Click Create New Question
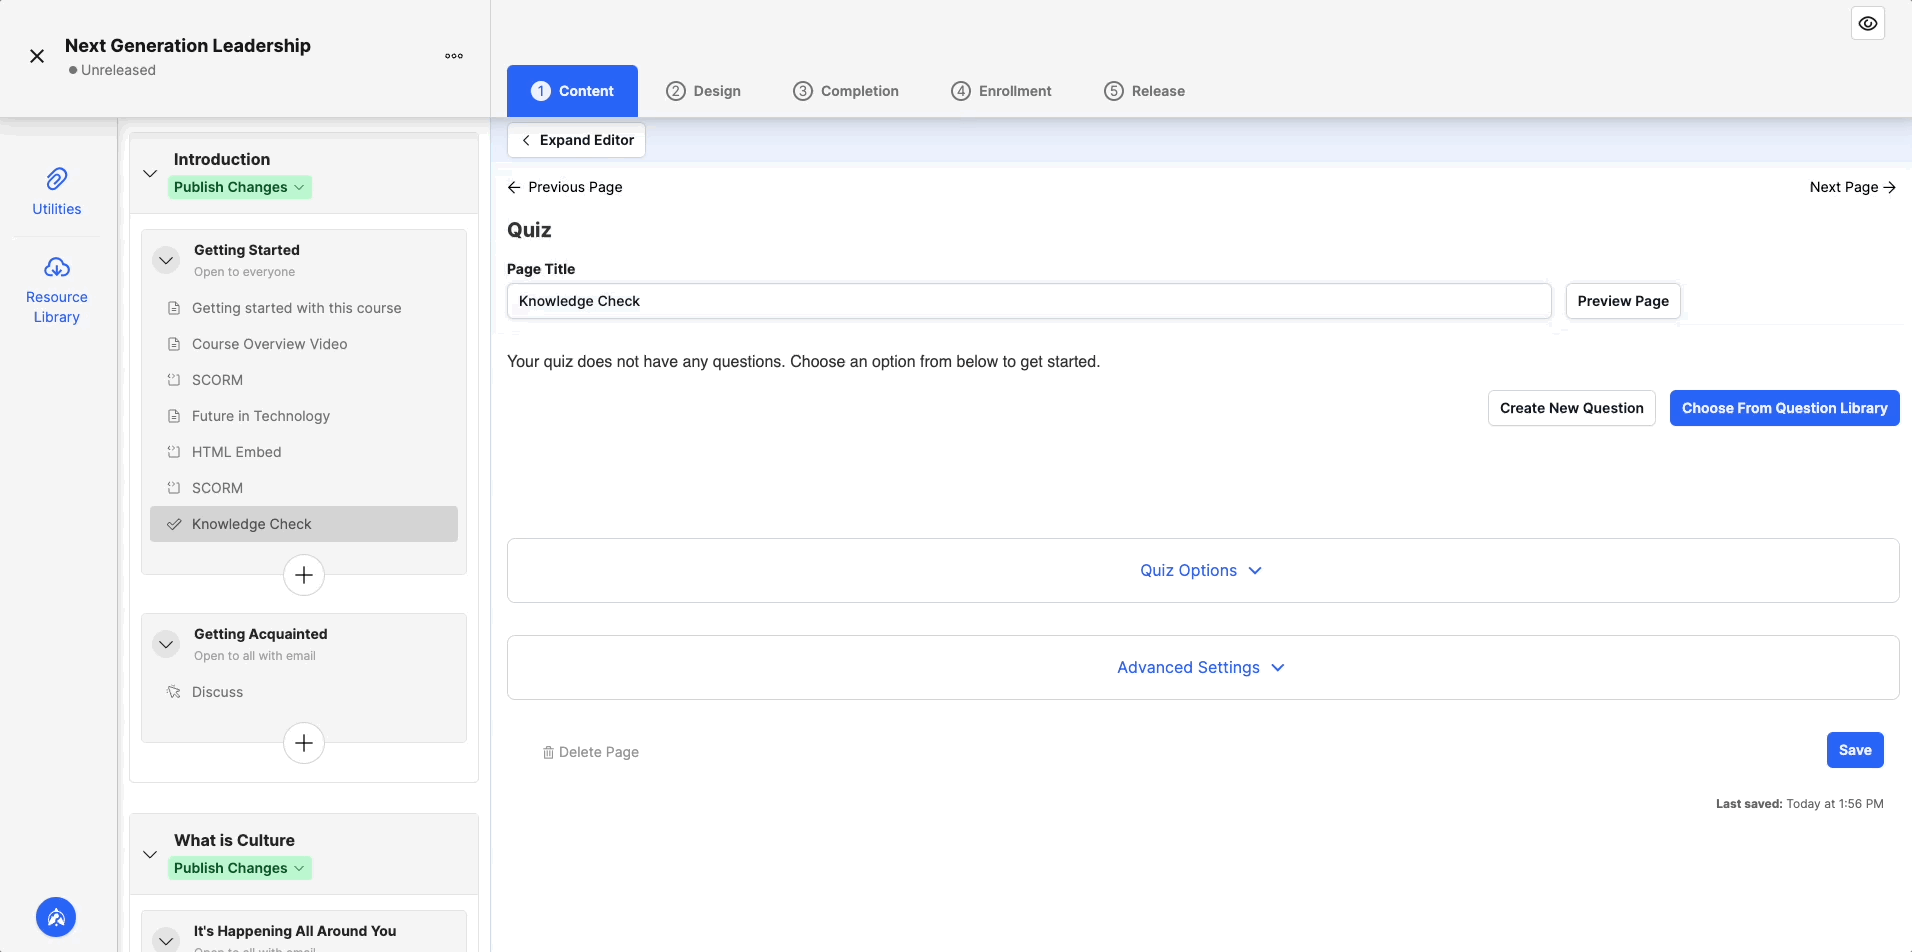The width and height of the screenshot is (1912, 952). (x=1571, y=408)
